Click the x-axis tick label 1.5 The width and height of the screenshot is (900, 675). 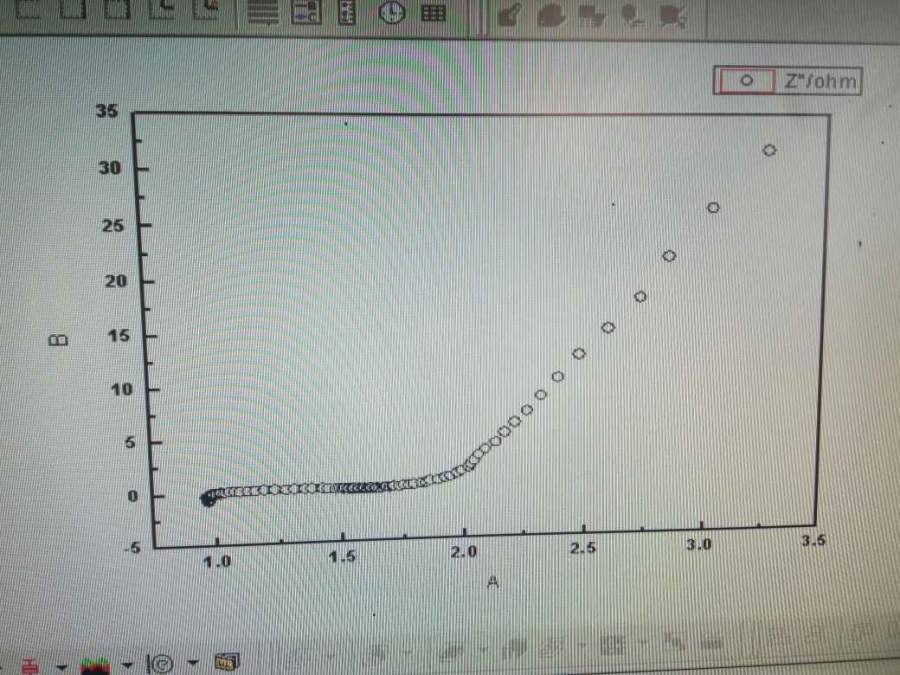point(342,556)
